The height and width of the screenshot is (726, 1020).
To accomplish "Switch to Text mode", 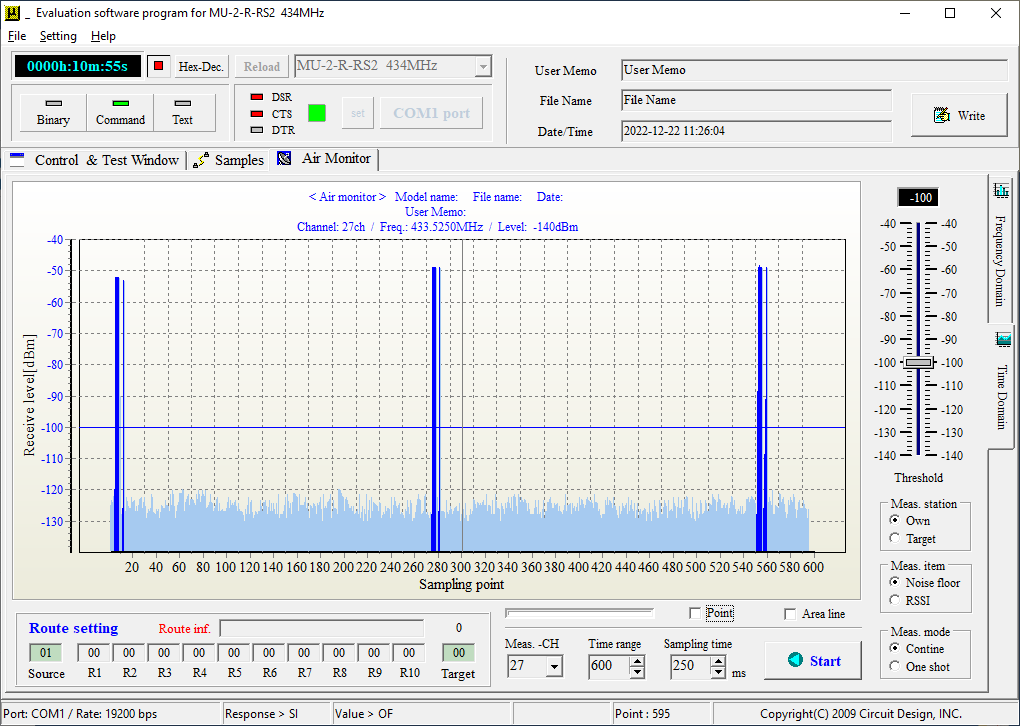I will coord(184,113).
